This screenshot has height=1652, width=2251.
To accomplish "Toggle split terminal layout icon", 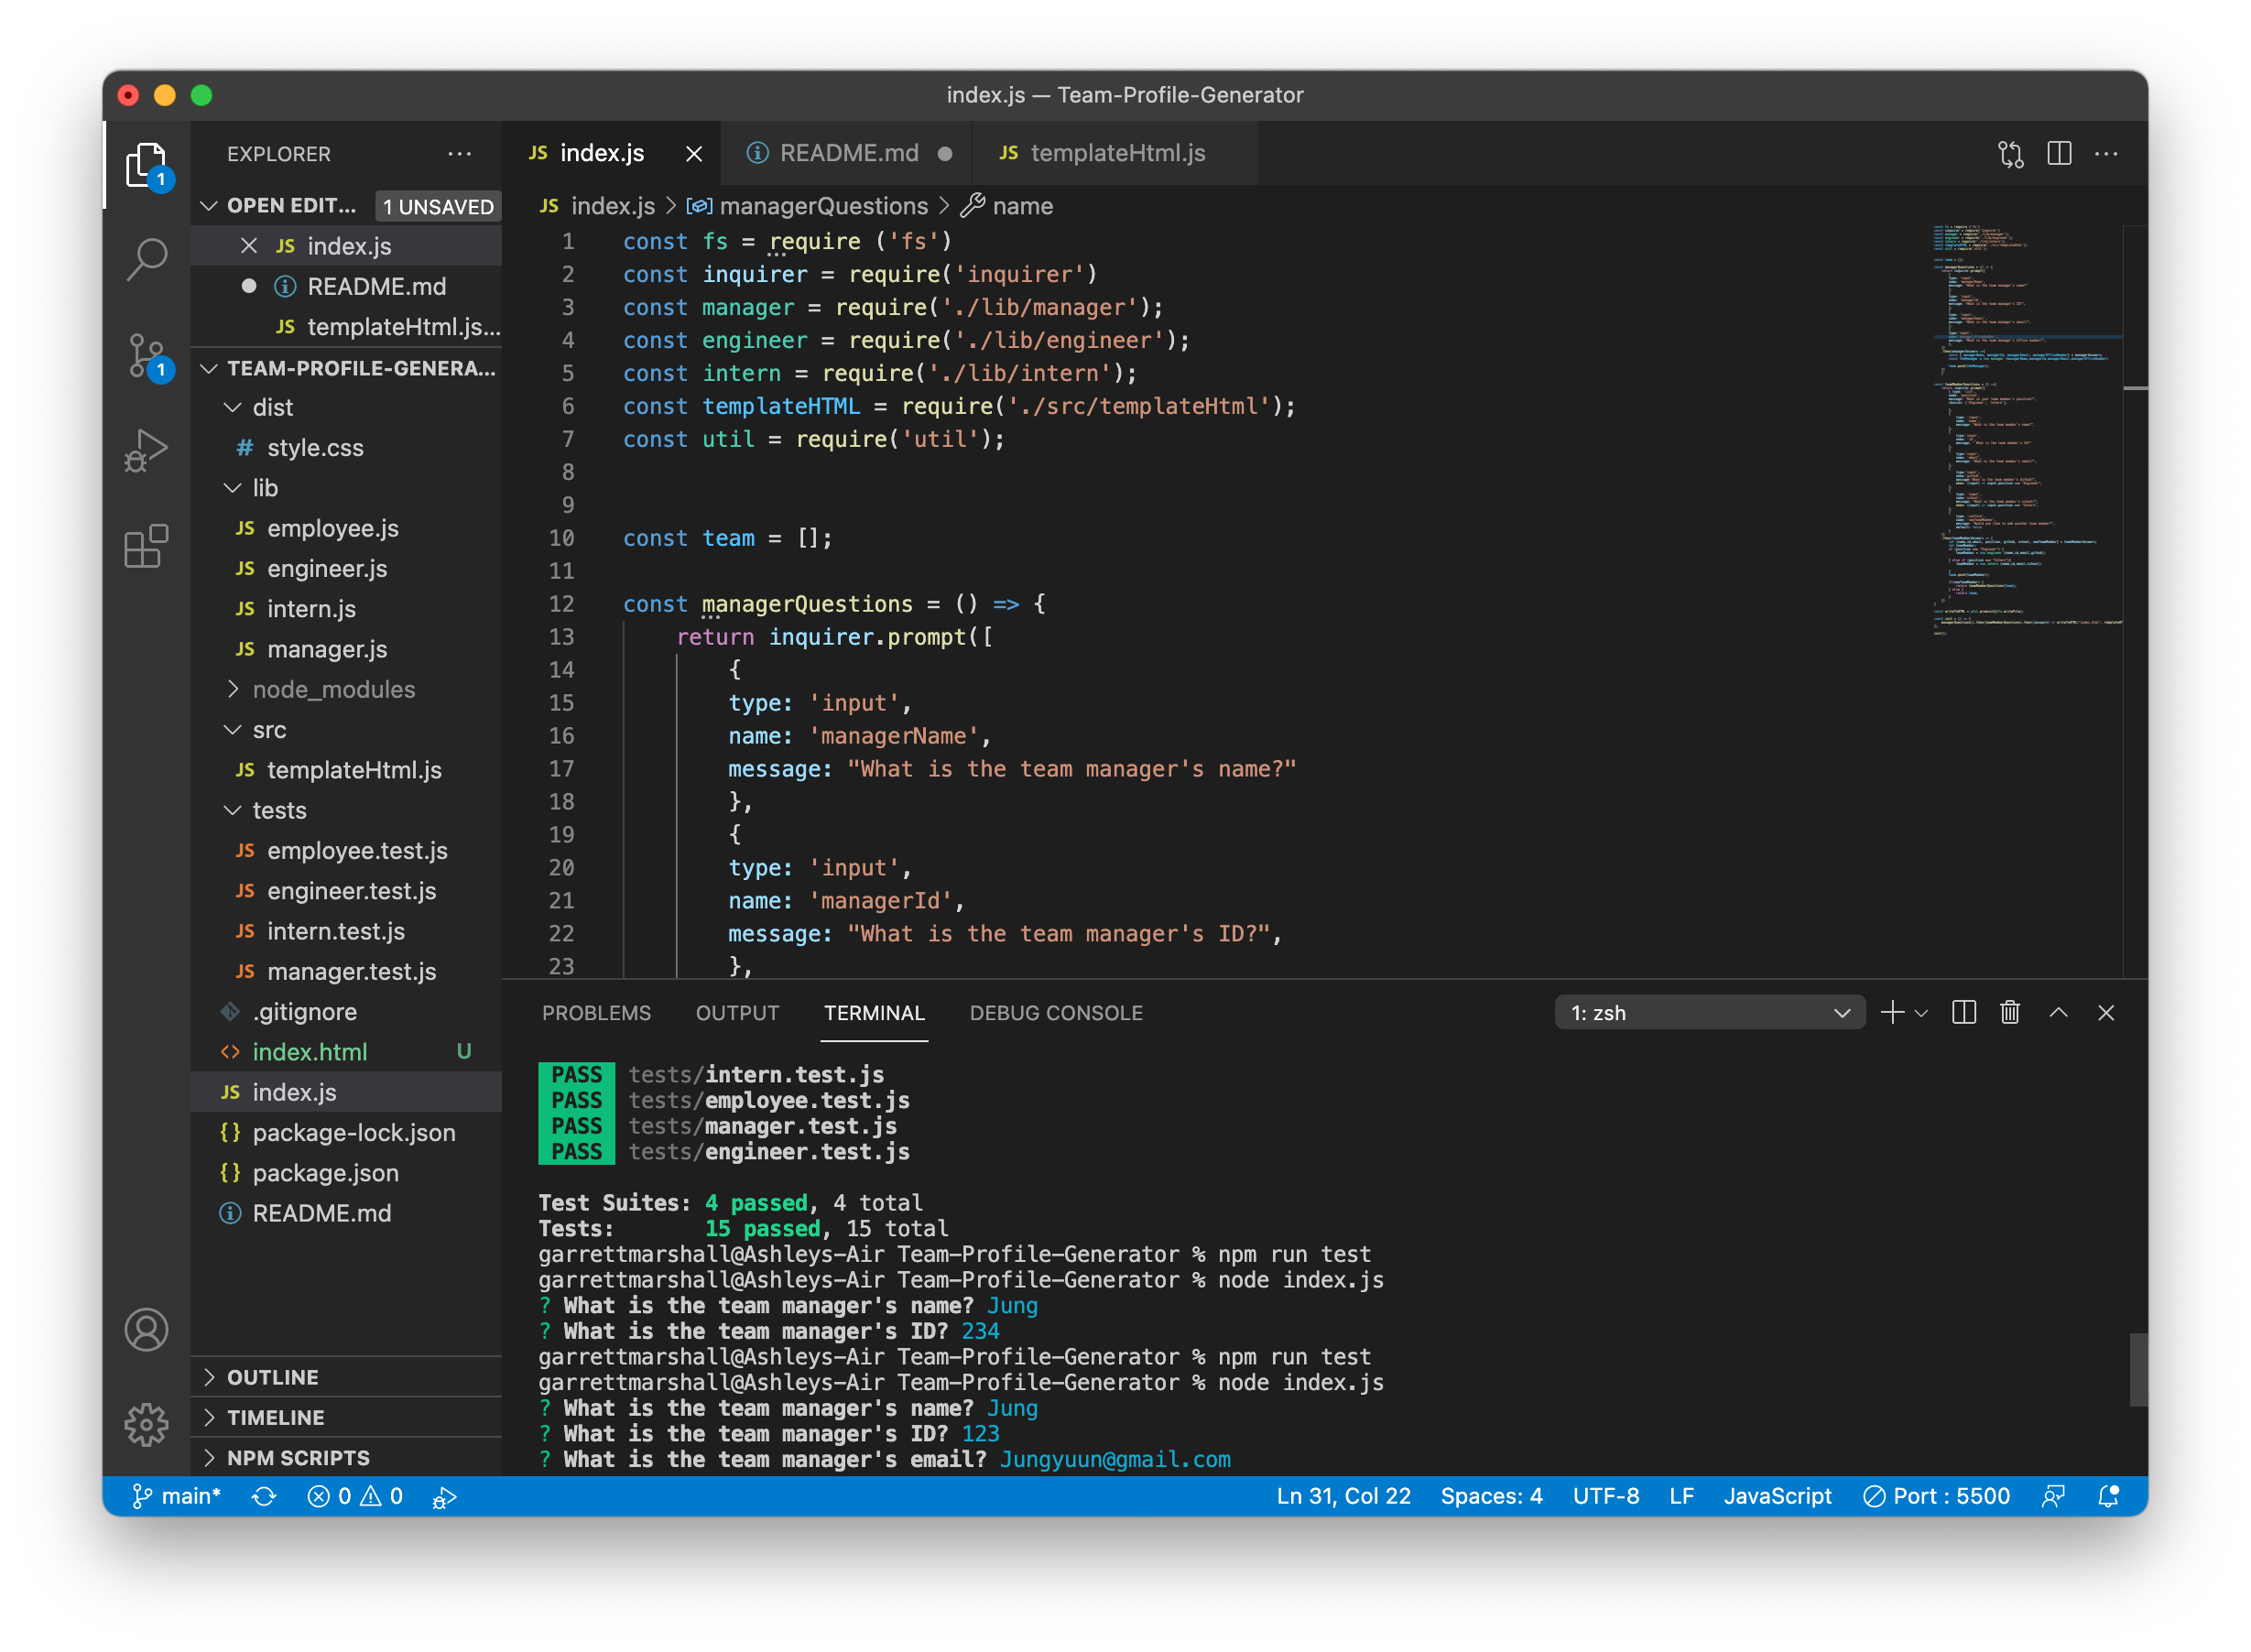I will point(1963,1012).
